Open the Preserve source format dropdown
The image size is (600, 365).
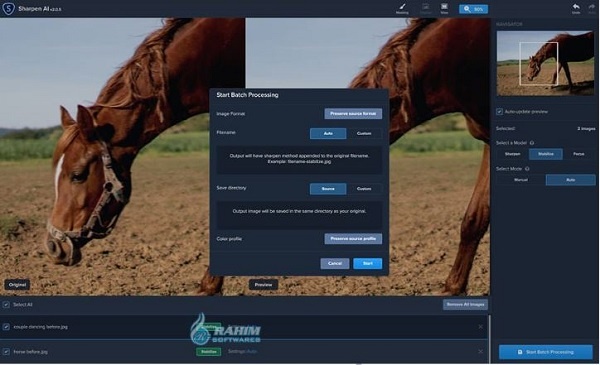[353, 114]
